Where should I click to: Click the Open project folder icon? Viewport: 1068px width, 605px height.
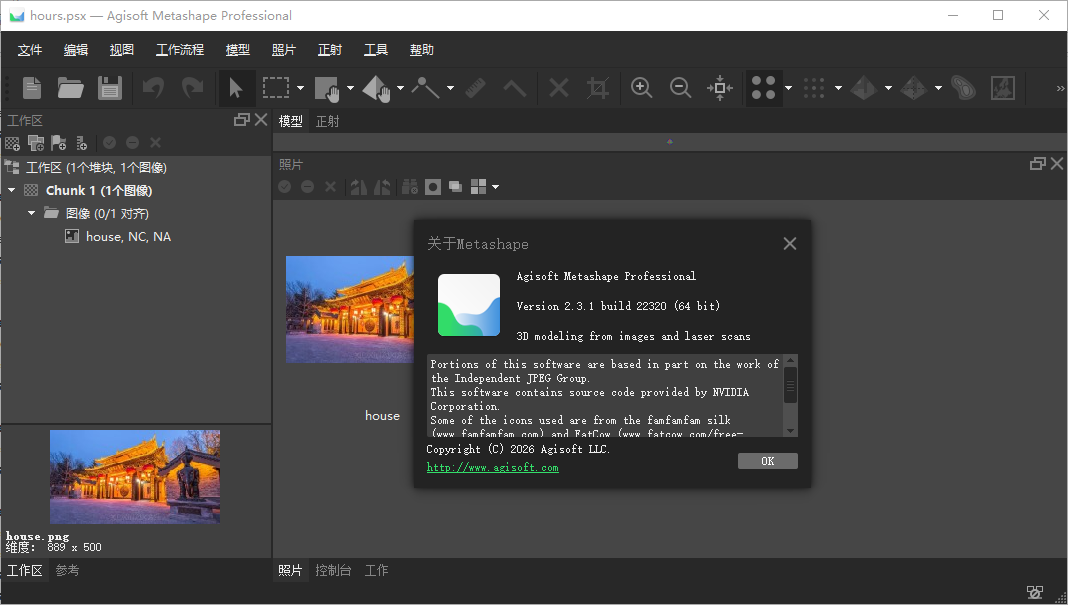click(x=70, y=88)
